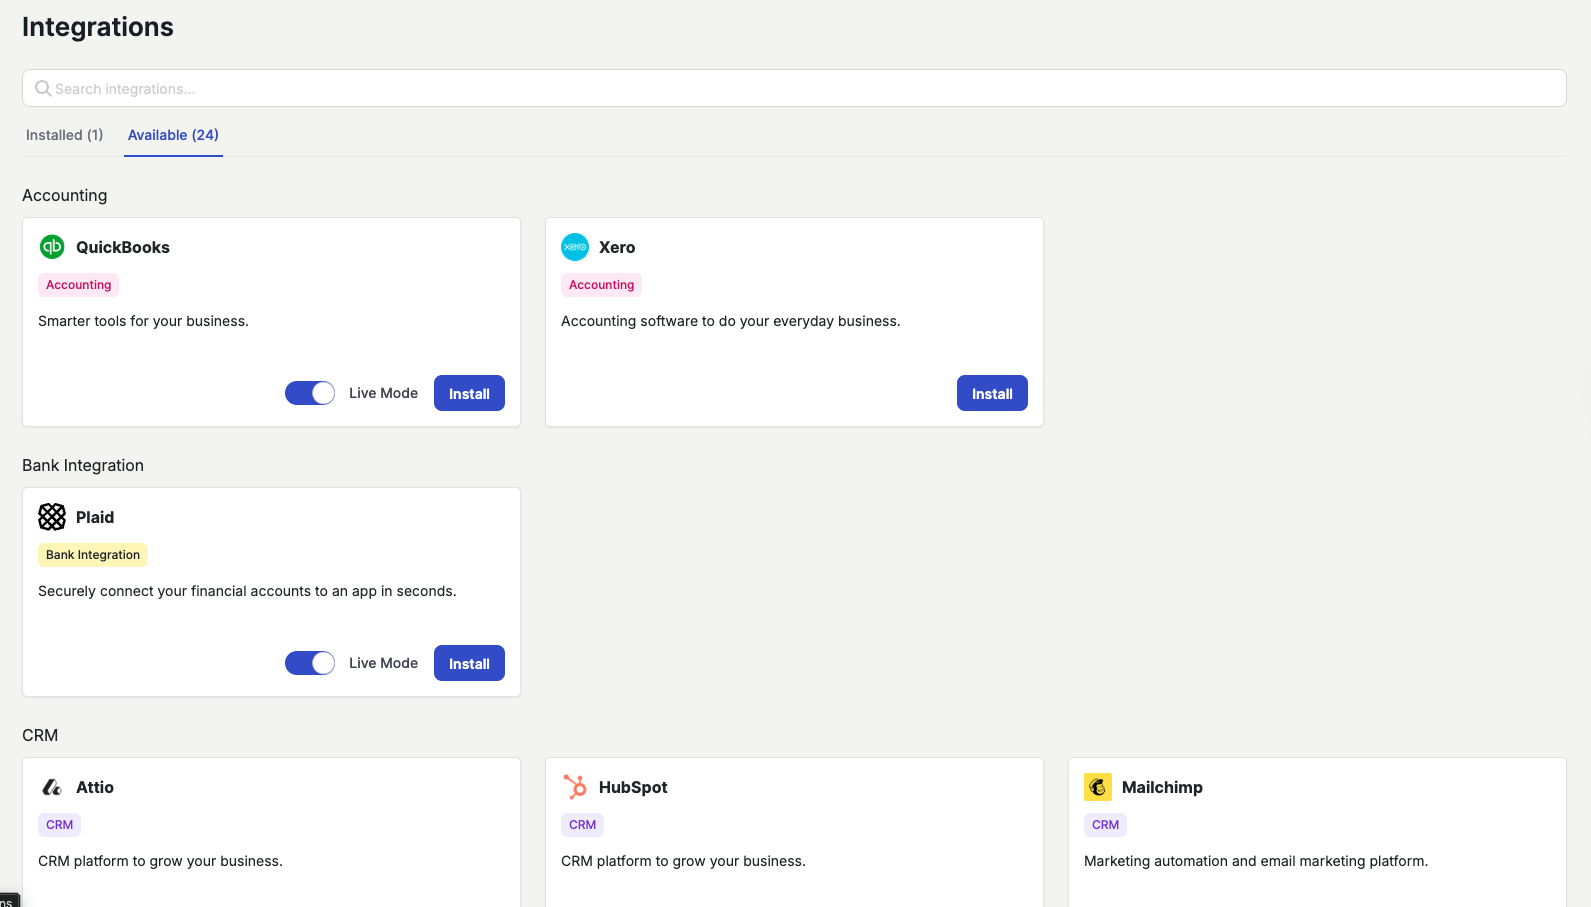
Task: Click the QuickBooks logo icon
Action: 52,246
